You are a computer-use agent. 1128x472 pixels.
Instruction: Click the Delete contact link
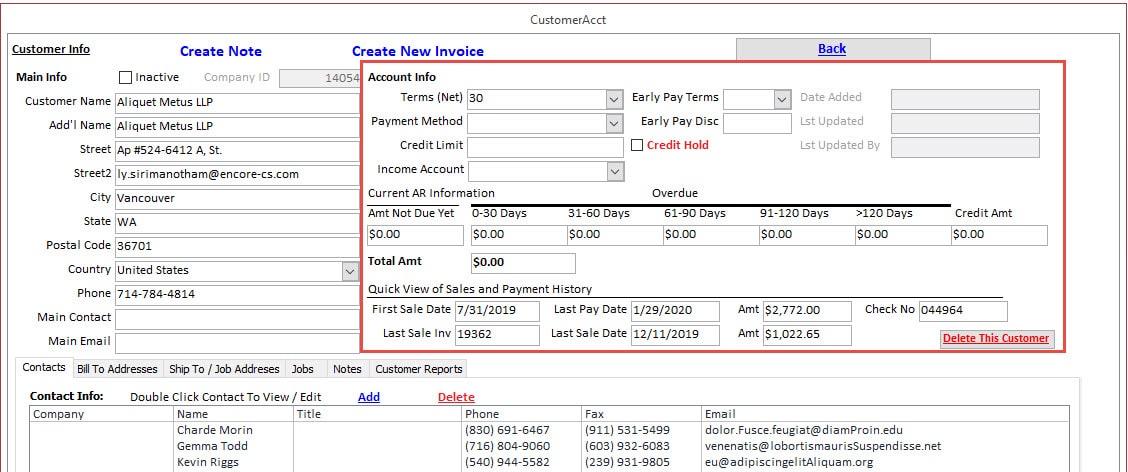456,397
